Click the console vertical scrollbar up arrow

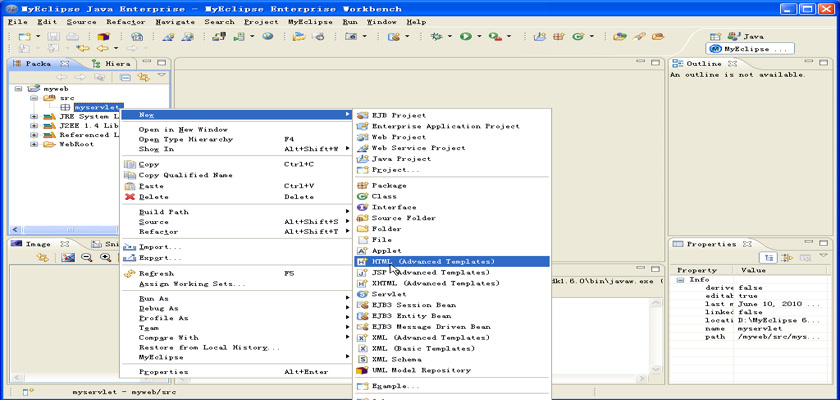pyautogui.click(x=656, y=303)
